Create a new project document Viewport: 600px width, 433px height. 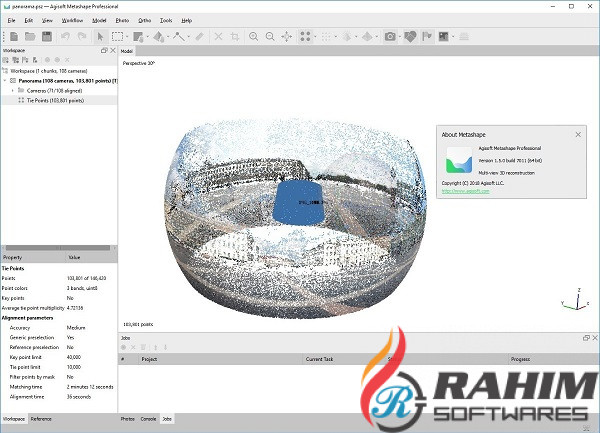tap(14, 37)
